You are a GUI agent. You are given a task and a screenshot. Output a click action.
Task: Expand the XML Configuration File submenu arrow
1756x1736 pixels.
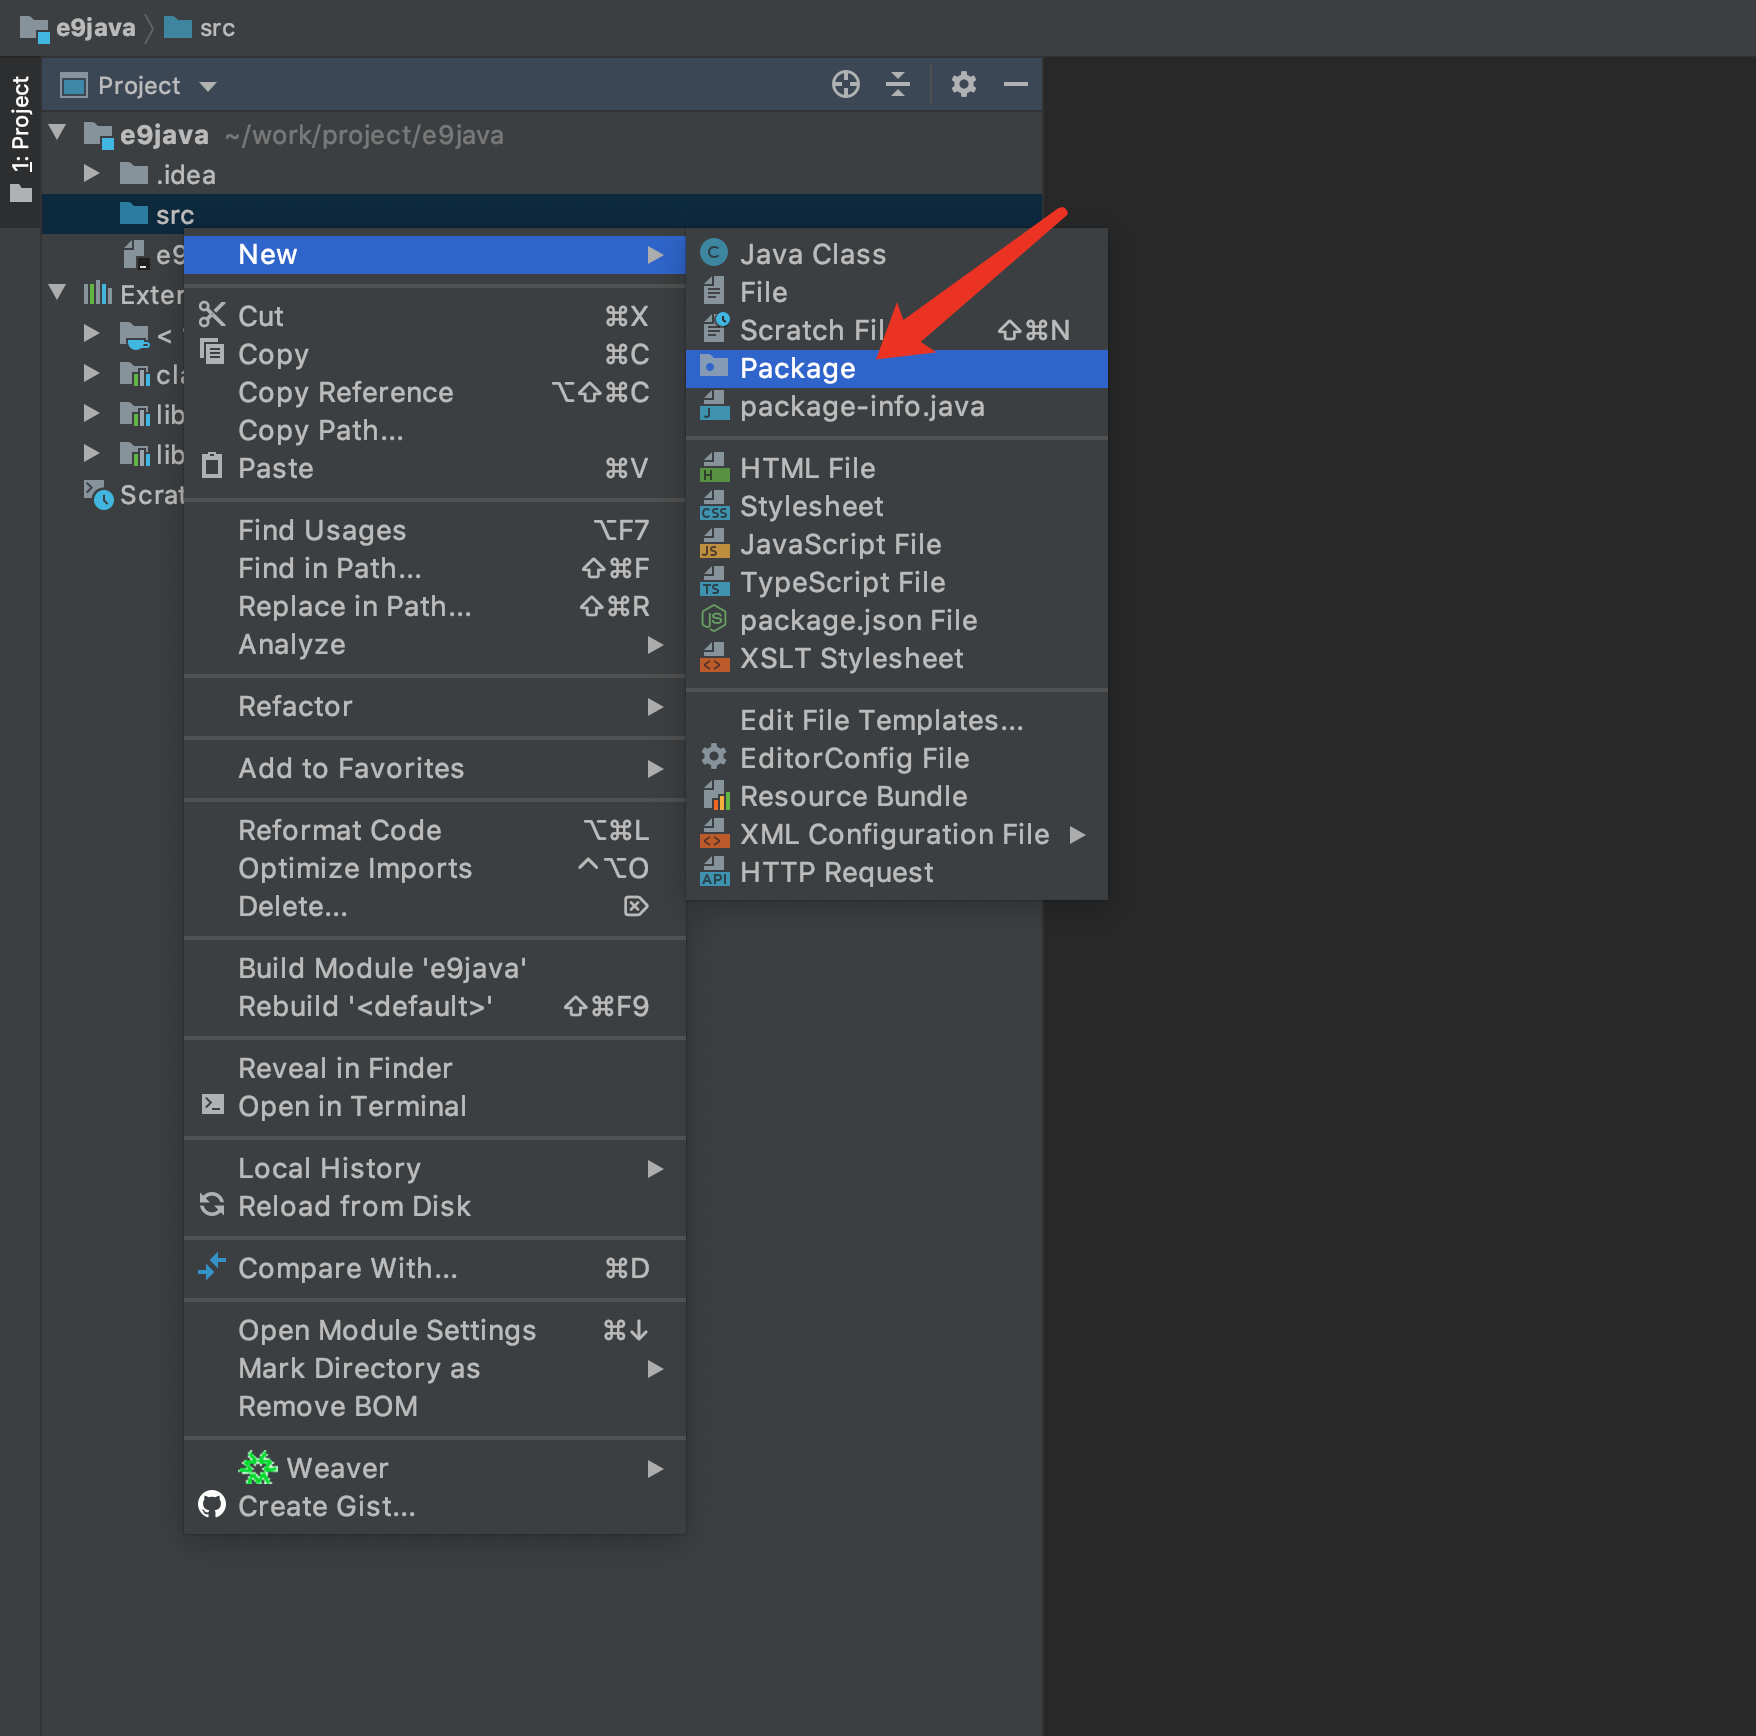click(1077, 834)
